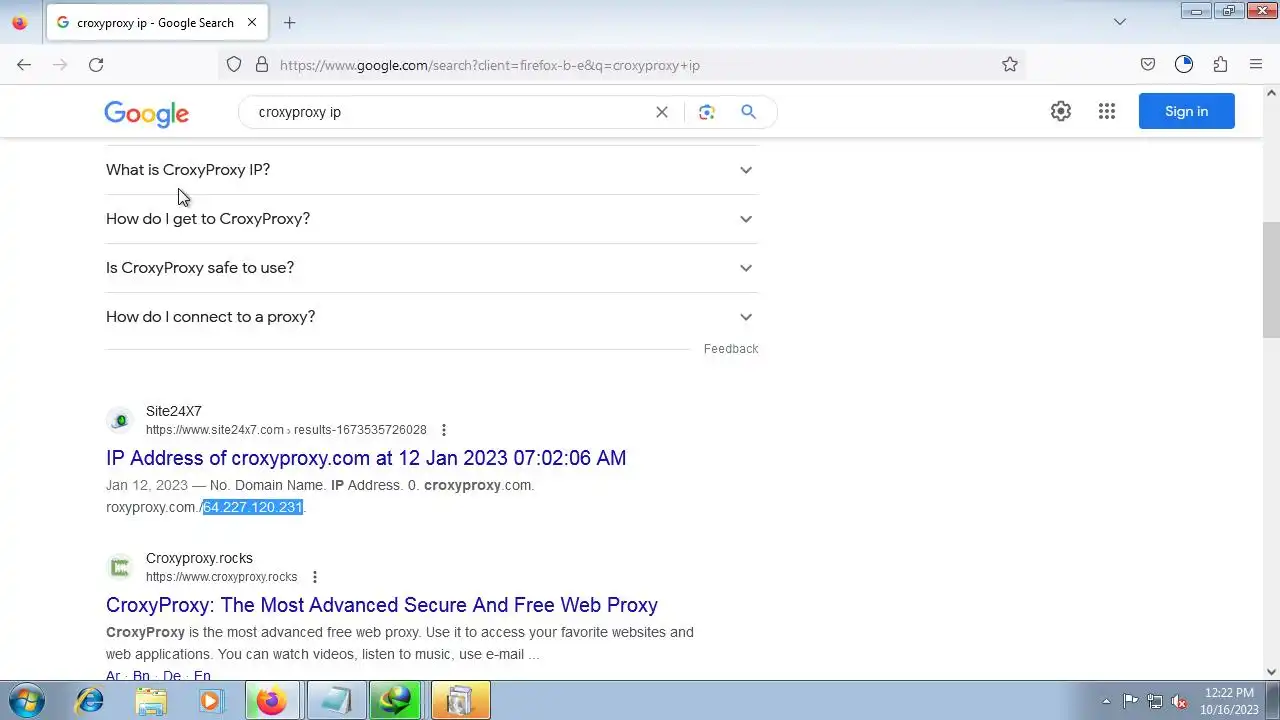The width and height of the screenshot is (1280, 720).
Task: Click the croxyproxy ip search field
Action: (x=450, y=112)
